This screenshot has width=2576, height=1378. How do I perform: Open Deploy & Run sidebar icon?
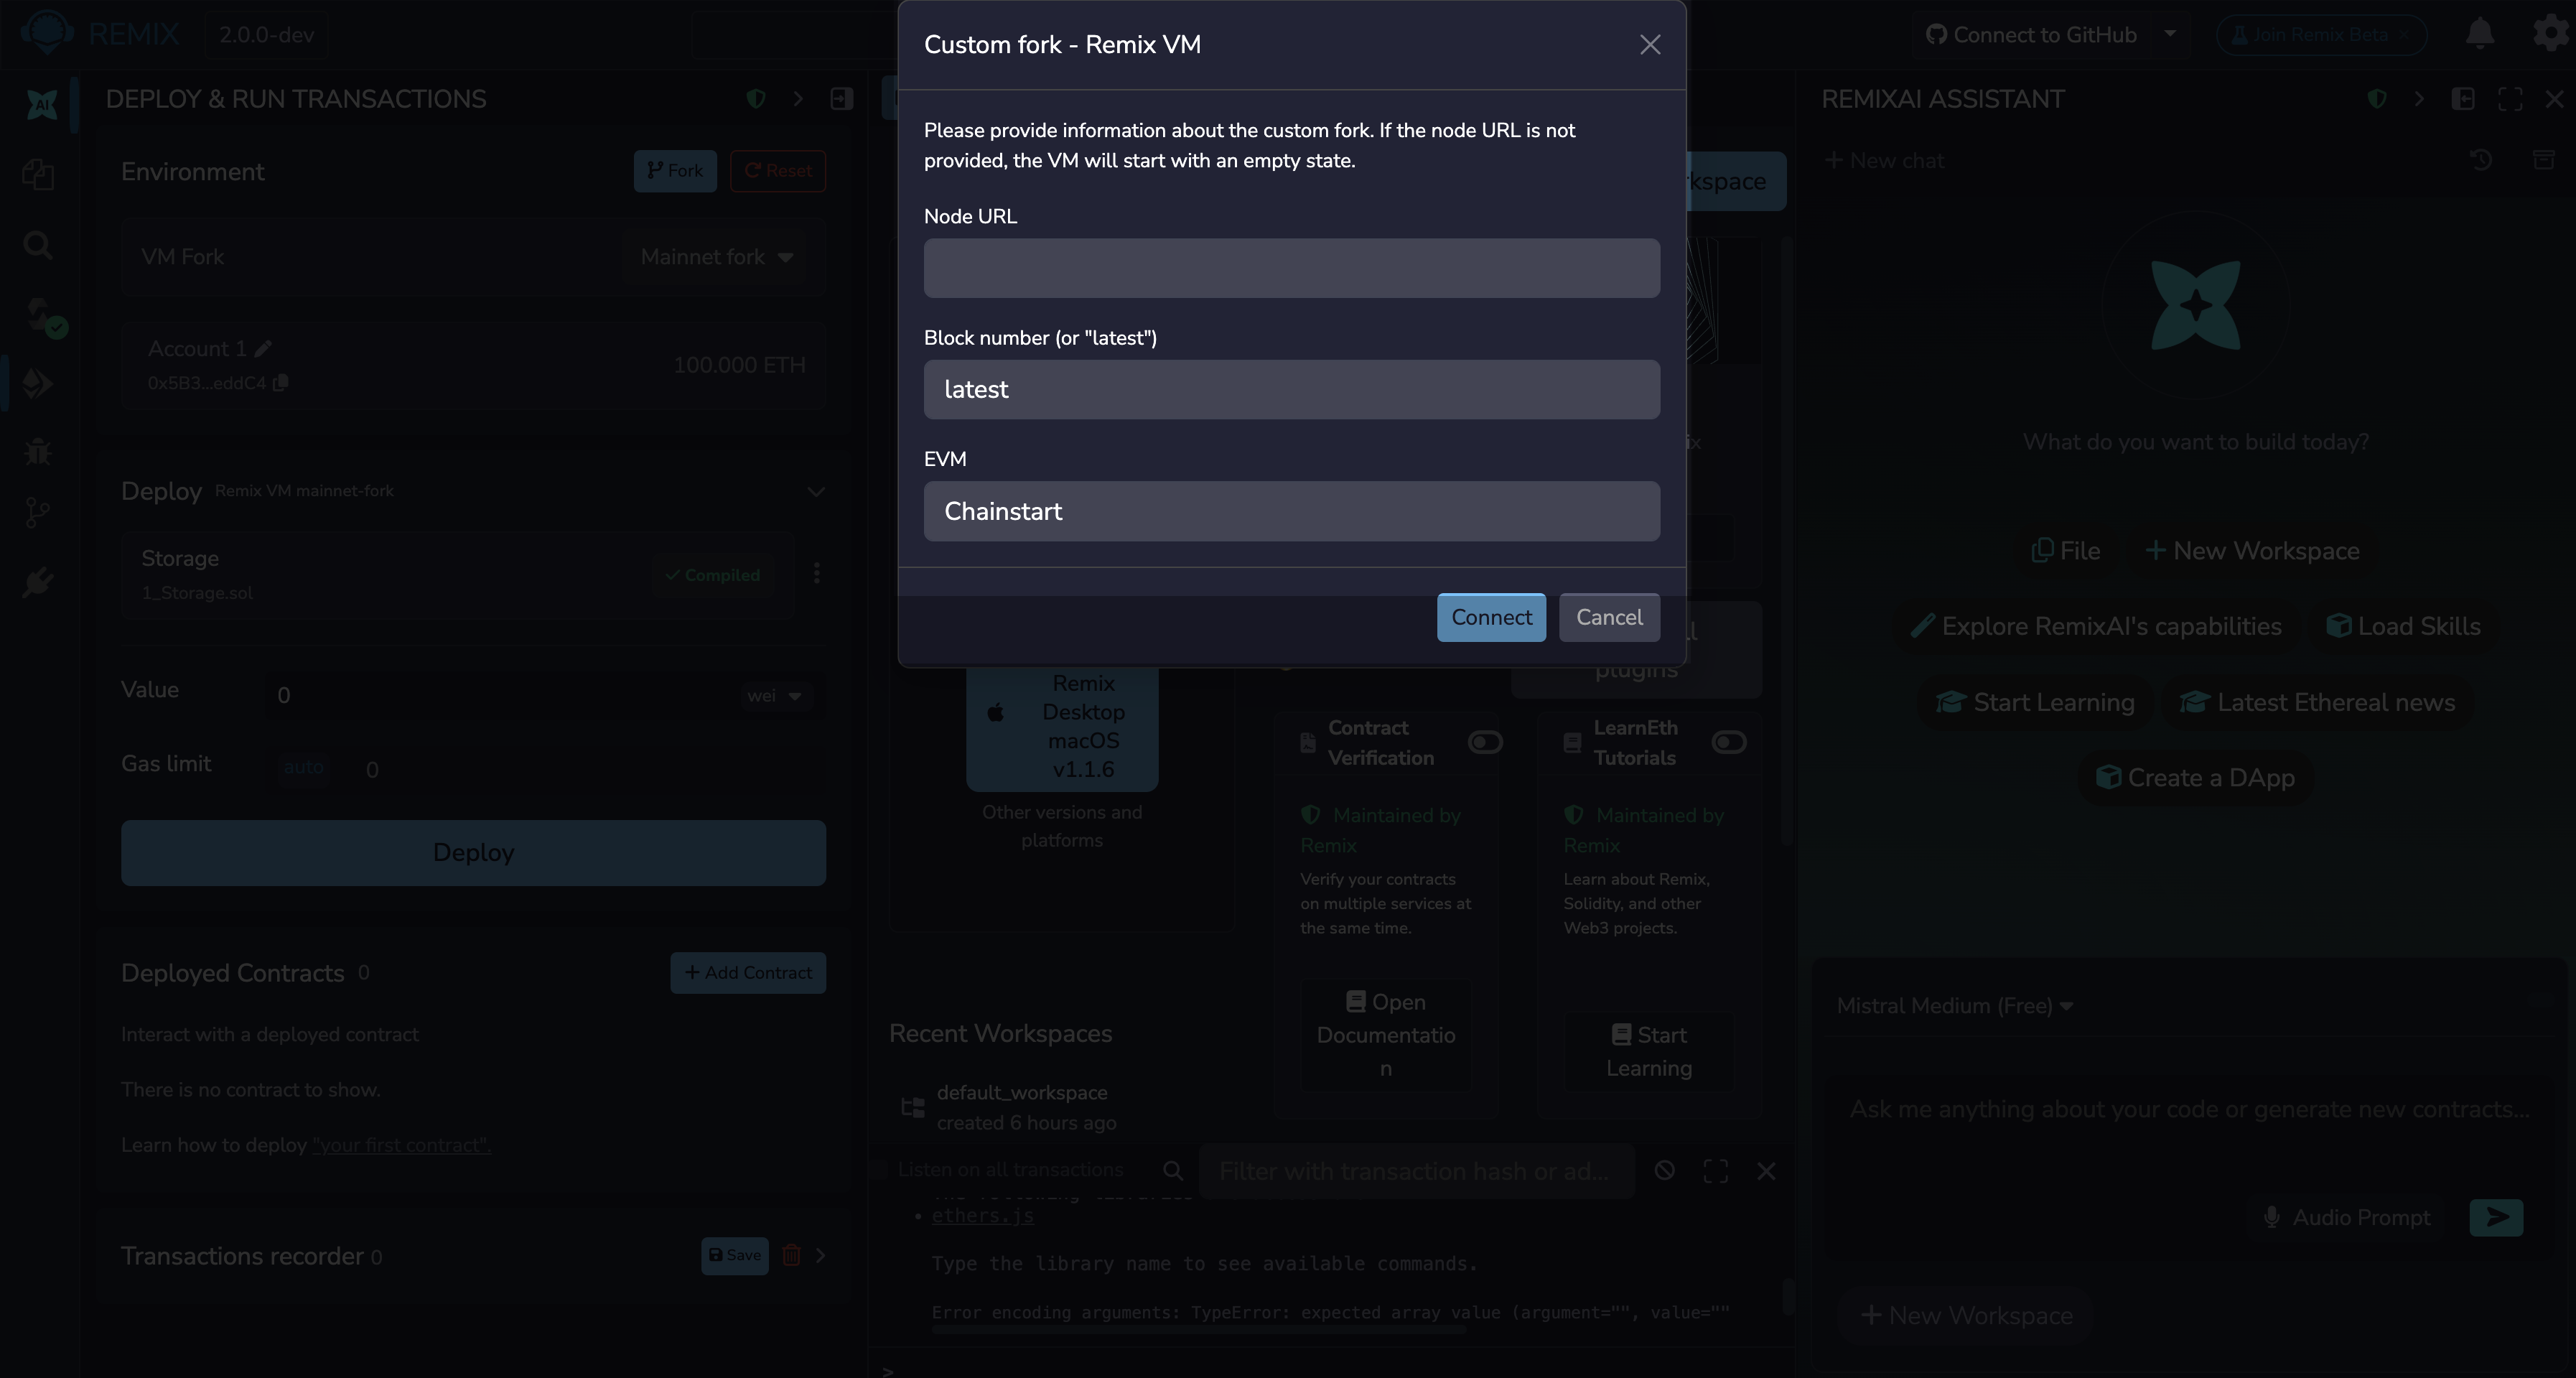point(38,383)
